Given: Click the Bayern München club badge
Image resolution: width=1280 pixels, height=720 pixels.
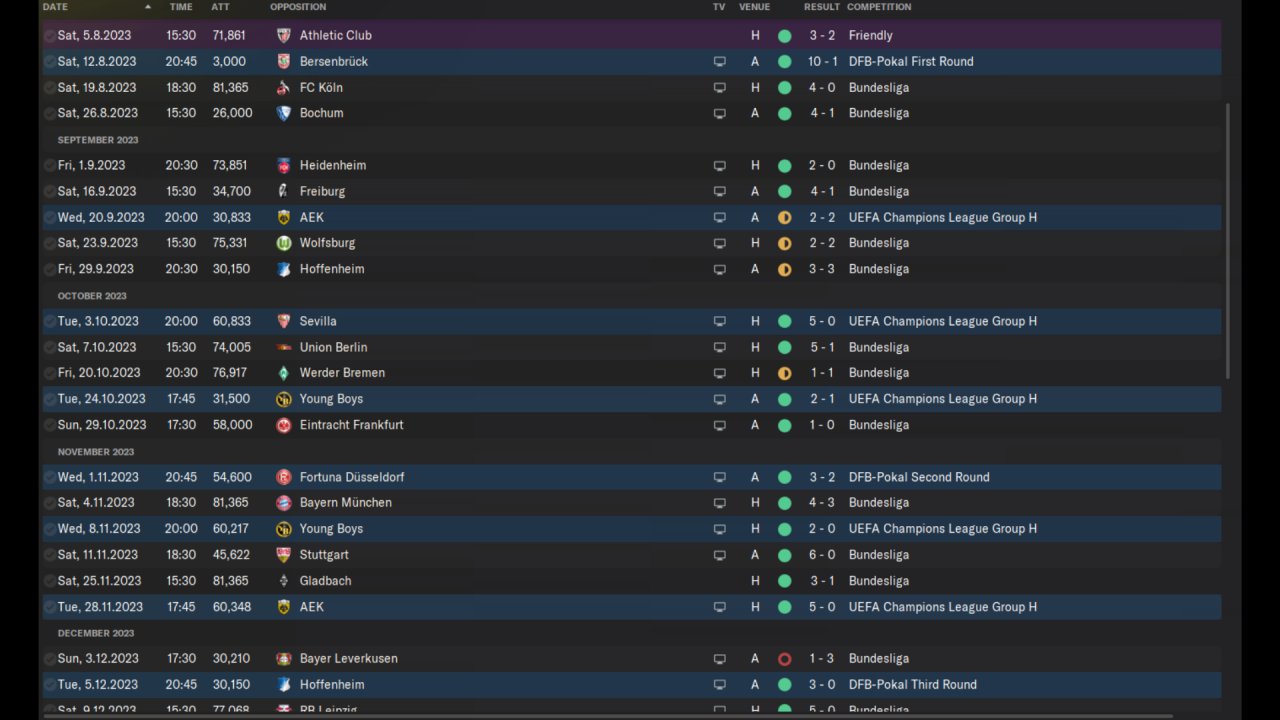Looking at the screenshot, I should coord(283,503).
